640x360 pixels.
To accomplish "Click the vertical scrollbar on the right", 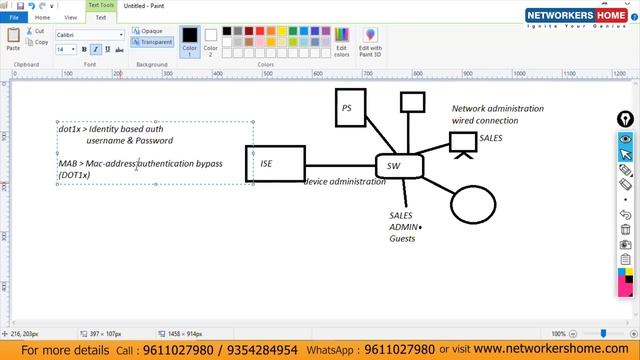I will 636,200.
